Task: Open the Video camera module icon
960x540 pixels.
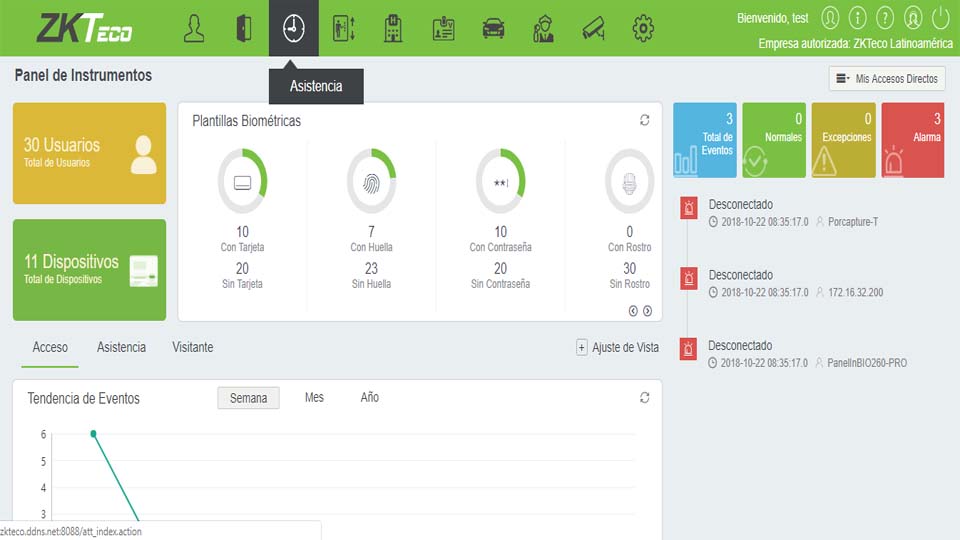Action: click(x=593, y=28)
